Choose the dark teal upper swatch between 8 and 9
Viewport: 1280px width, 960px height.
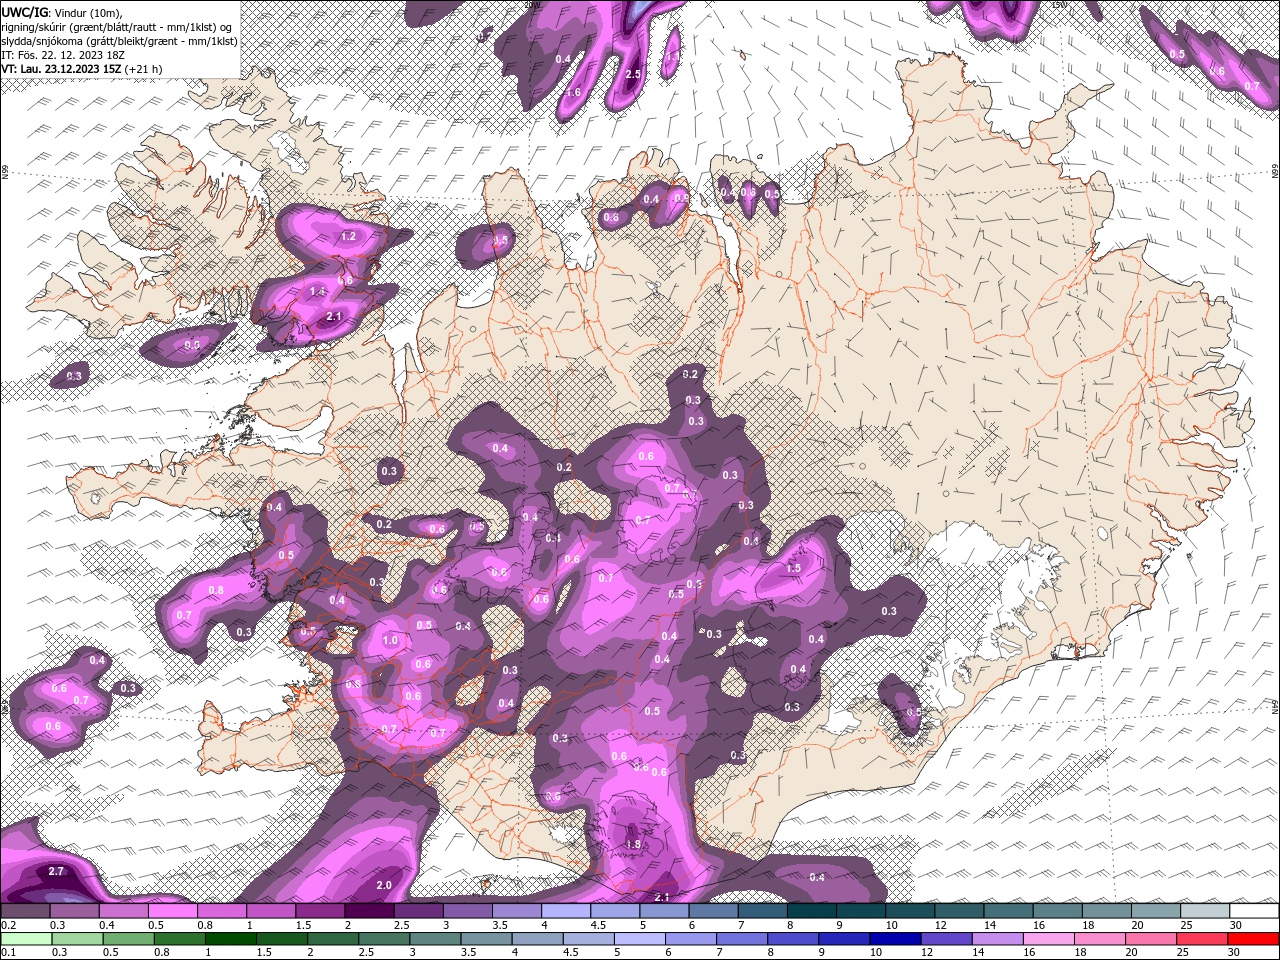tap(811, 911)
